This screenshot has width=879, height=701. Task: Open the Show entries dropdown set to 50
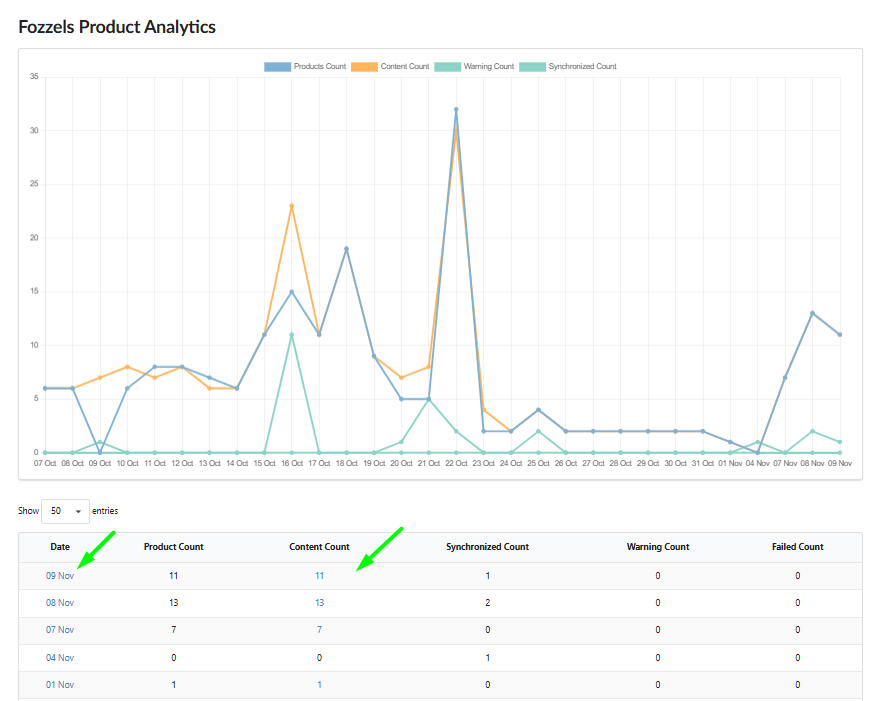pos(65,511)
